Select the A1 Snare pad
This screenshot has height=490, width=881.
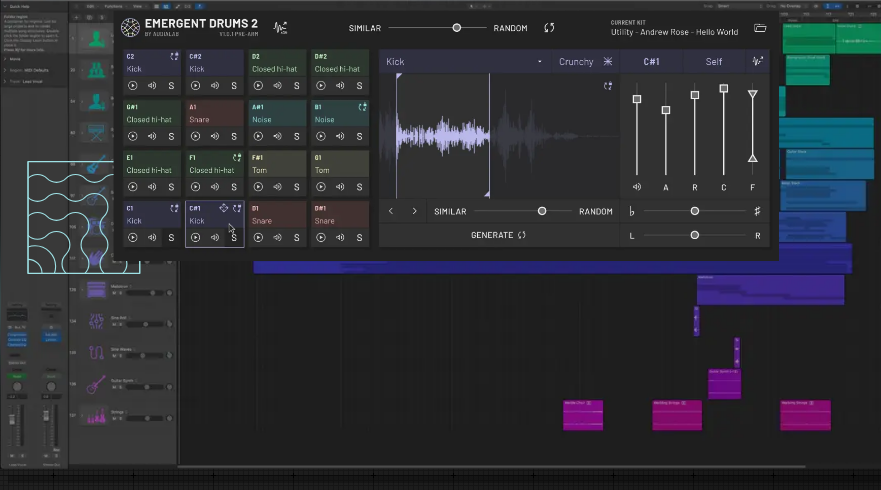[215, 114]
